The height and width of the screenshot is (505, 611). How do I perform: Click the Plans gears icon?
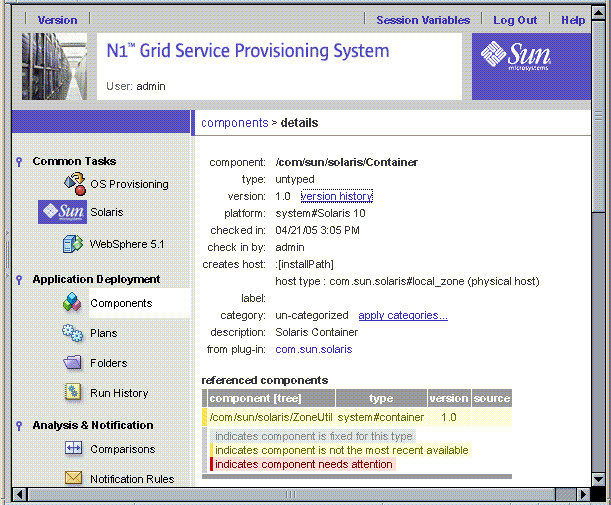pos(73,333)
